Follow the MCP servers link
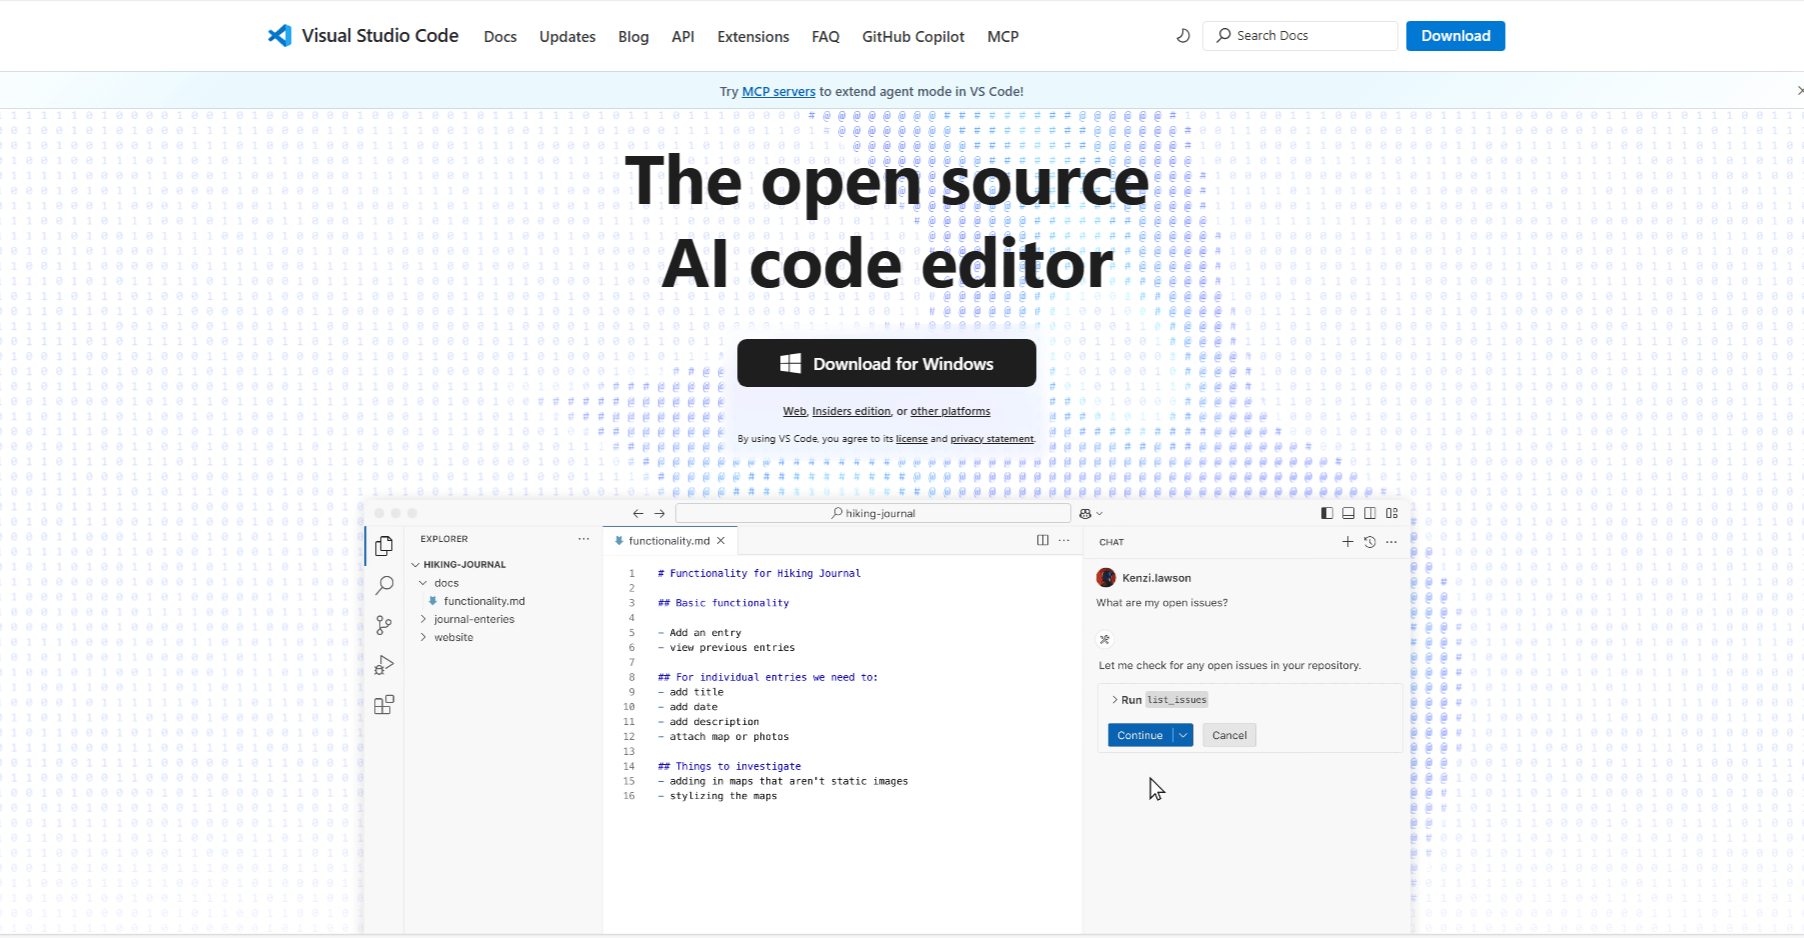The image size is (1804, 938). coord(778,91)
